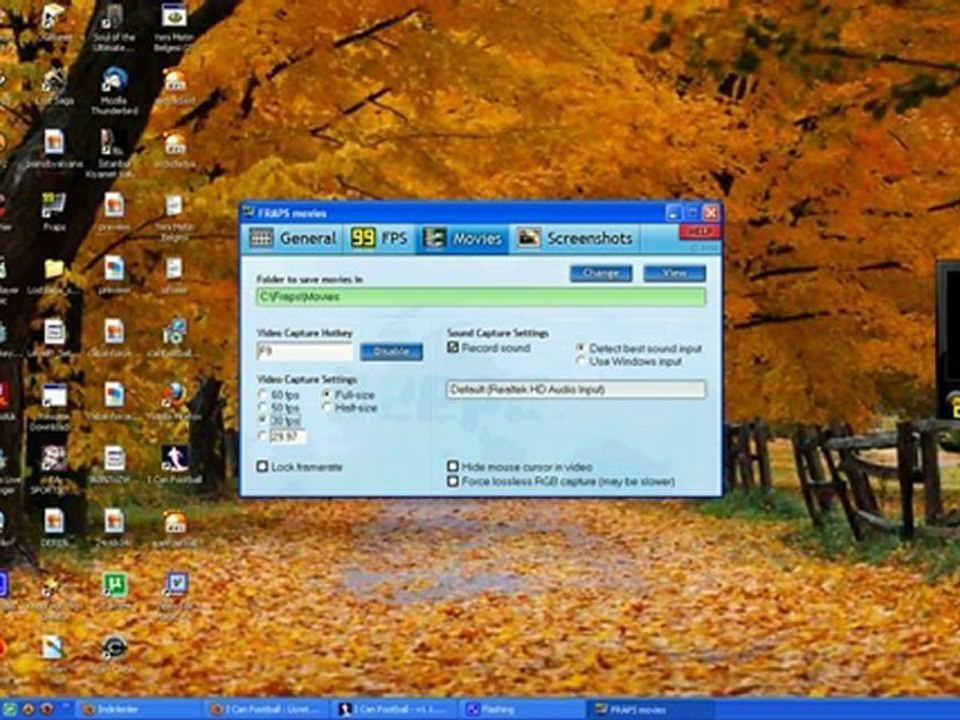The height and width of the screenshot is (720, 960).
Task: Click the Video Capture Hotkey F9 field
Action: pos(304,351)
